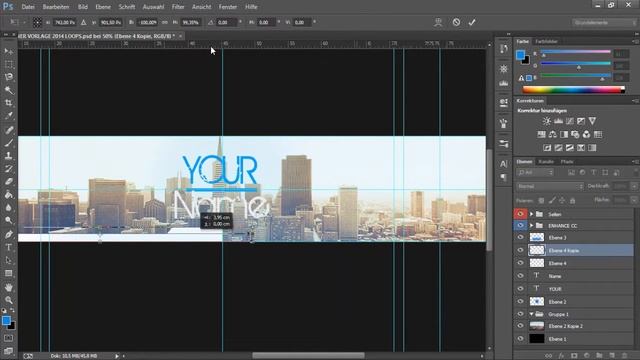640x360 pixels.
Task: Open the layer styles fx button
Action: tap(561, 356)
